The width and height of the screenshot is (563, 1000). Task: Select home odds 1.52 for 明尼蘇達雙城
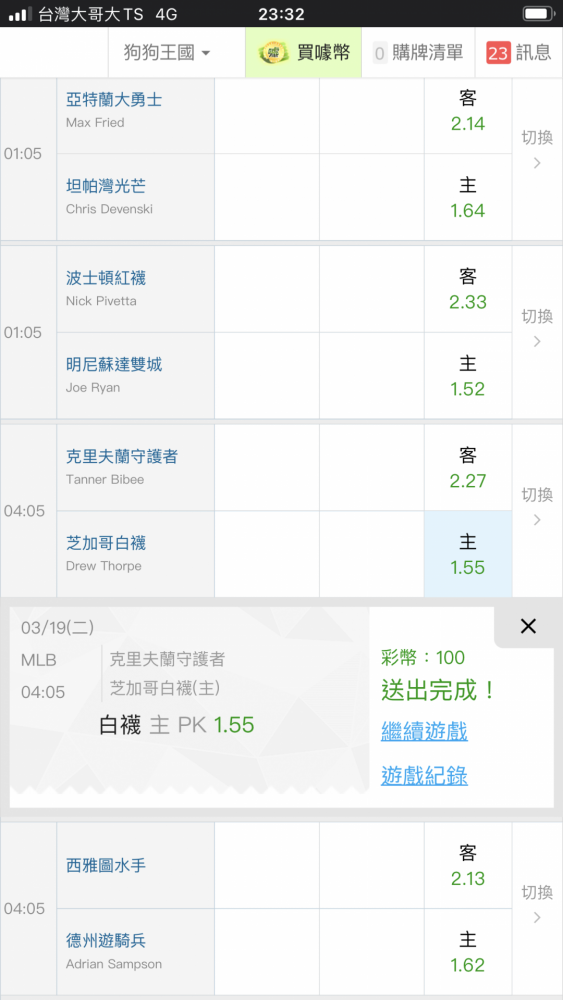coord(468,376)
